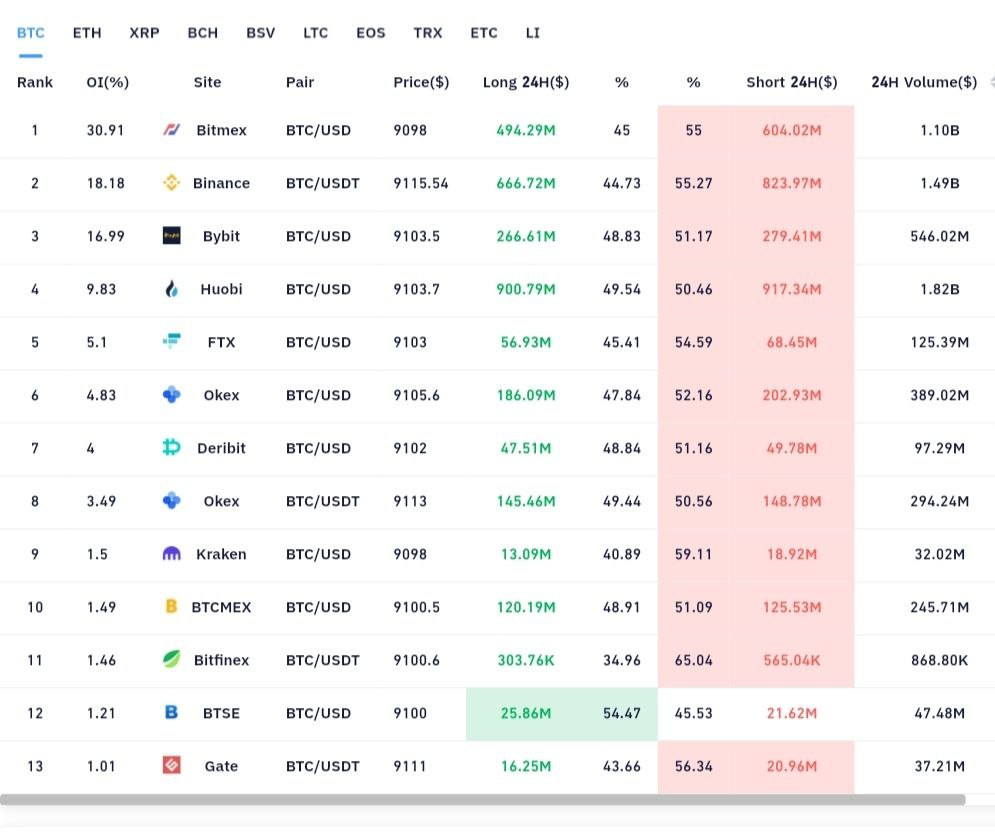Viewport: 995px width, 833px height.
Task: Click Gate pair BTC/USDT
Action: tap(322, 766)
